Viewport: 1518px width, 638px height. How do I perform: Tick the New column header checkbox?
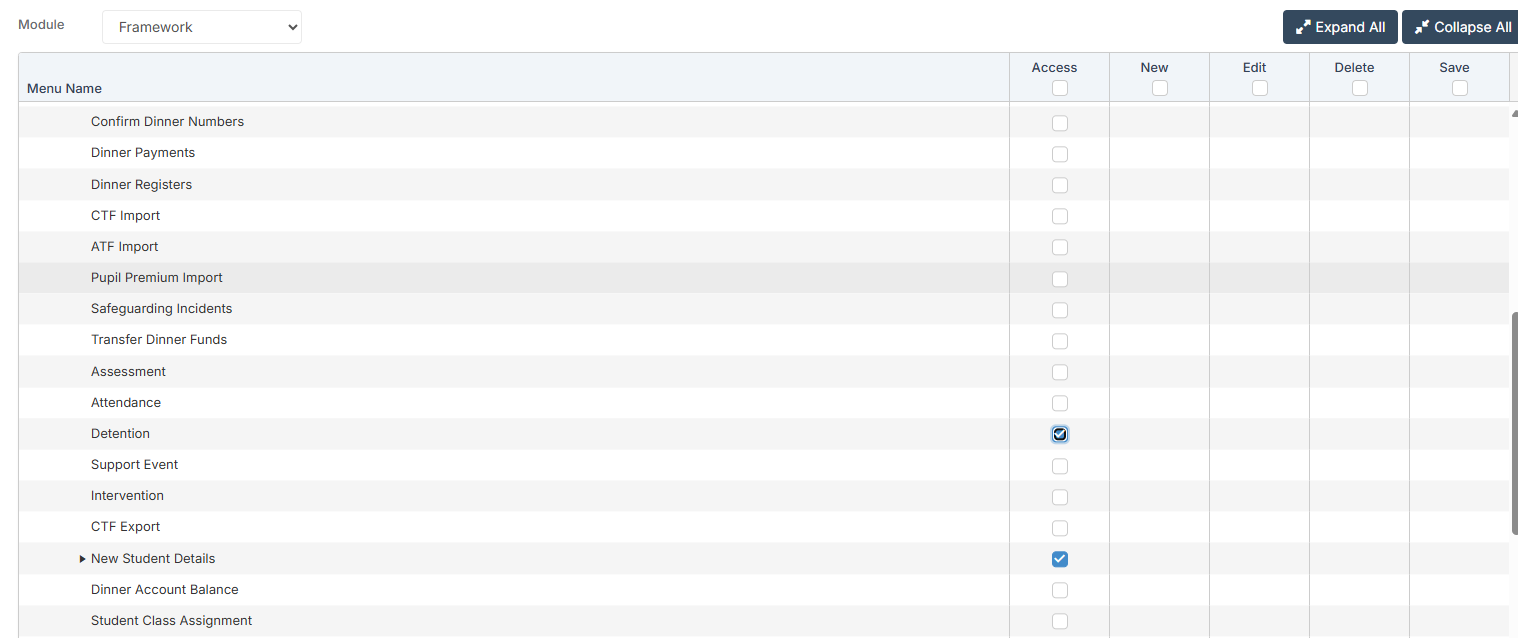click(x=1159, y=88)
